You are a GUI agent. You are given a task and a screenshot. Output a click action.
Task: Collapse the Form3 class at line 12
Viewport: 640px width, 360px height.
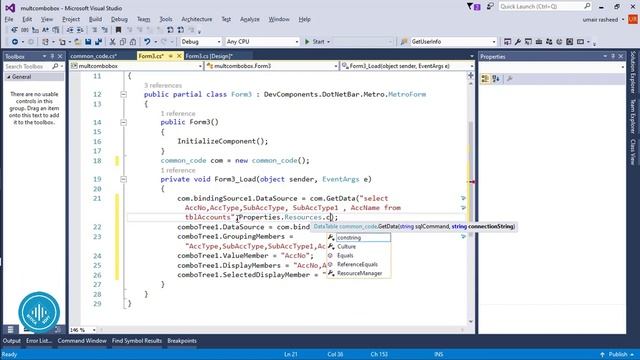tap(123, 95)
